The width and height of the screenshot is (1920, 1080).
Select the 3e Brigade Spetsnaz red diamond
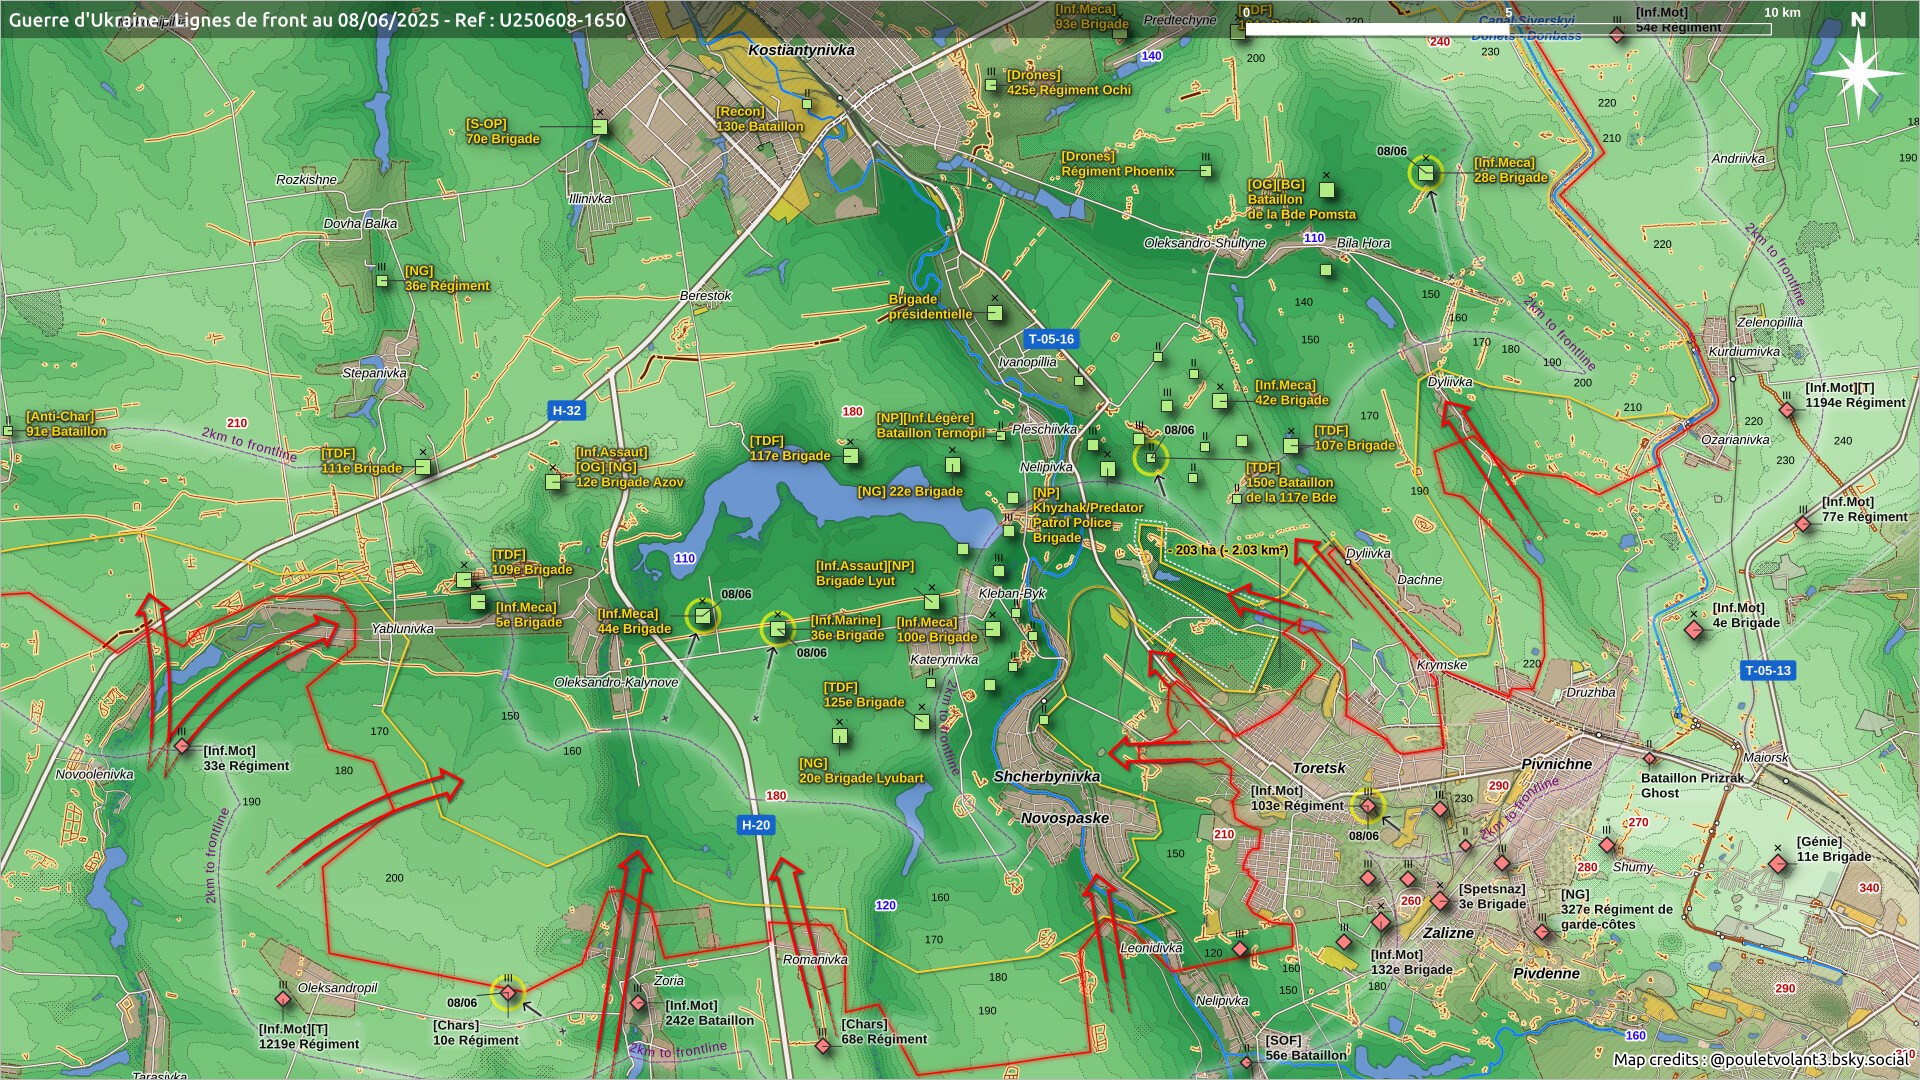[1440, 901]
